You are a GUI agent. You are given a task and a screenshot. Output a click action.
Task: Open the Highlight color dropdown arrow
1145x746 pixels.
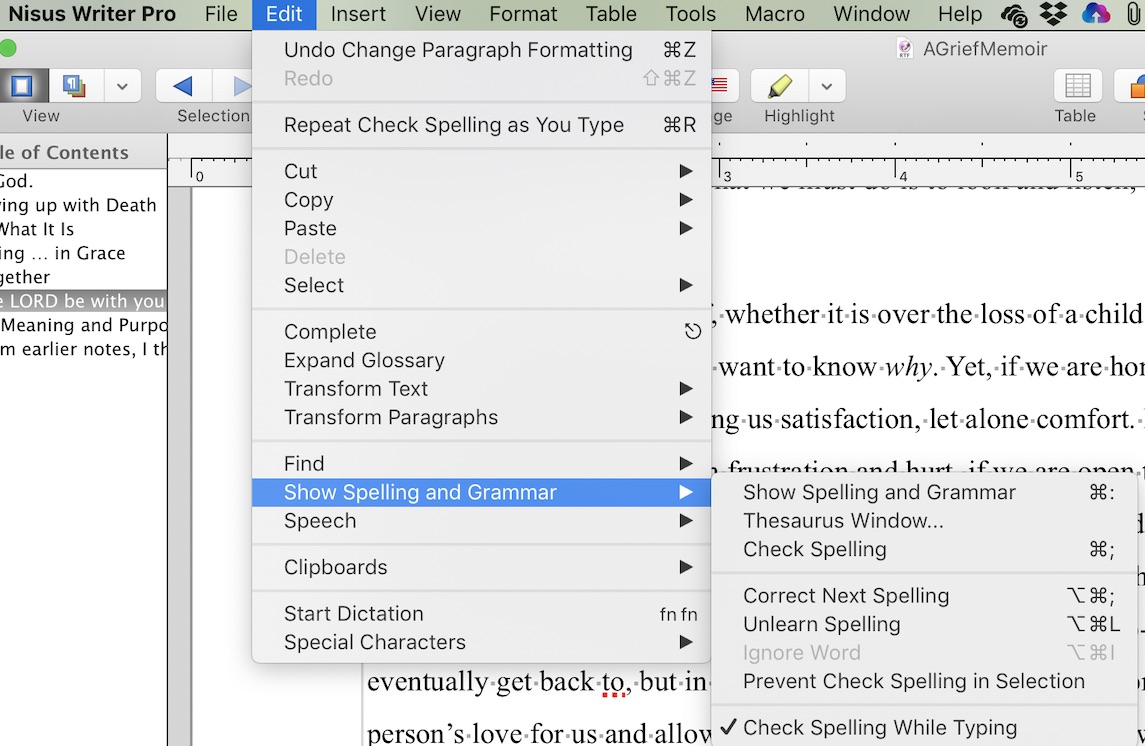click(x=827, y=86)
